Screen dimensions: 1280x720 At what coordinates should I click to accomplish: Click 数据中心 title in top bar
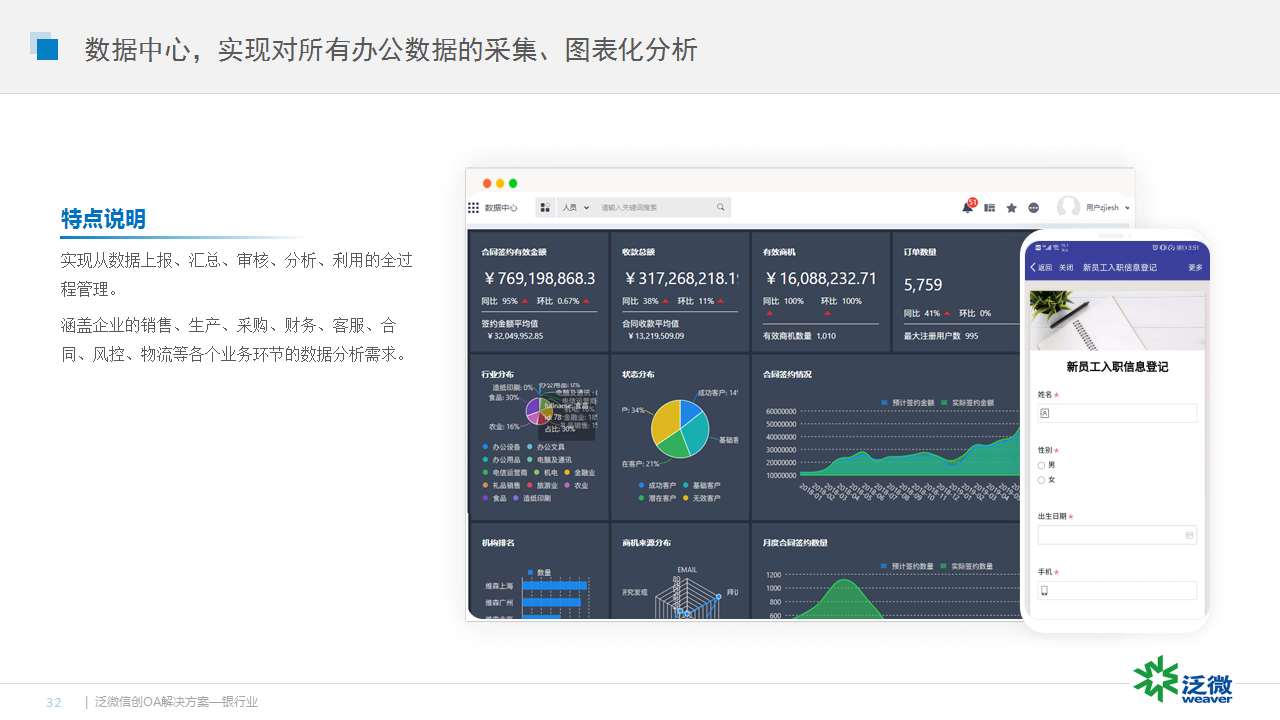pyautogui.click(x=501, y=208)
